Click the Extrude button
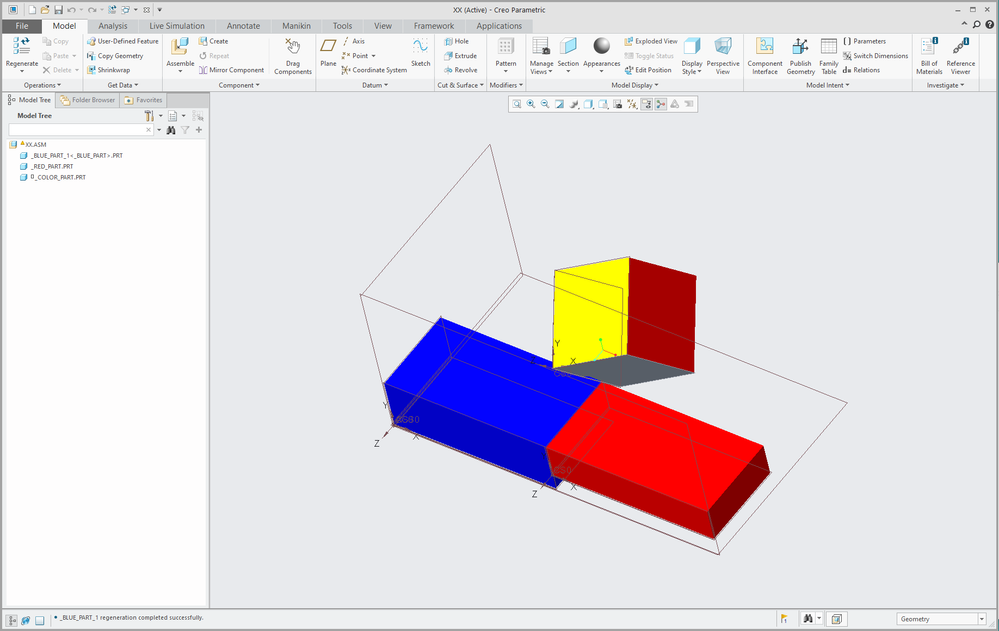Viewport: 999px width, 631px height. (460, 56)
